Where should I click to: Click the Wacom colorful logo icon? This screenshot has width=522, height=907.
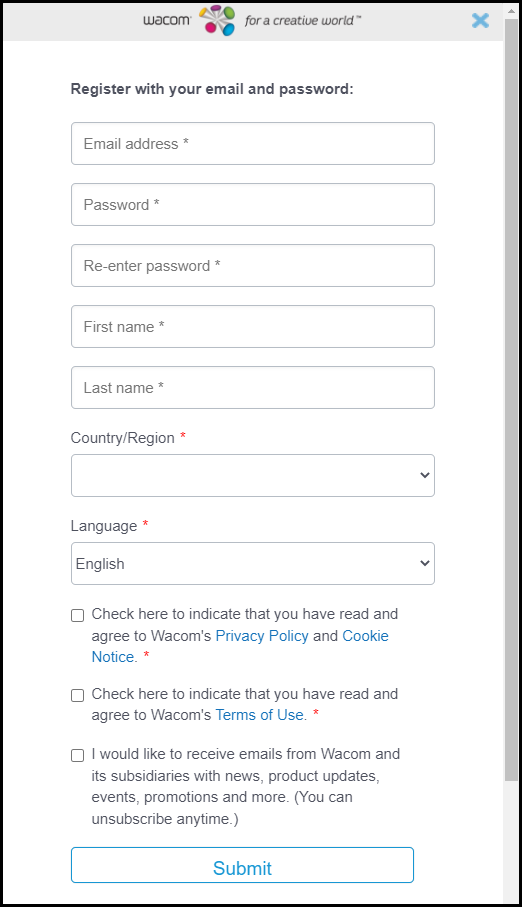pyautogui.click(x=218, y=20)
